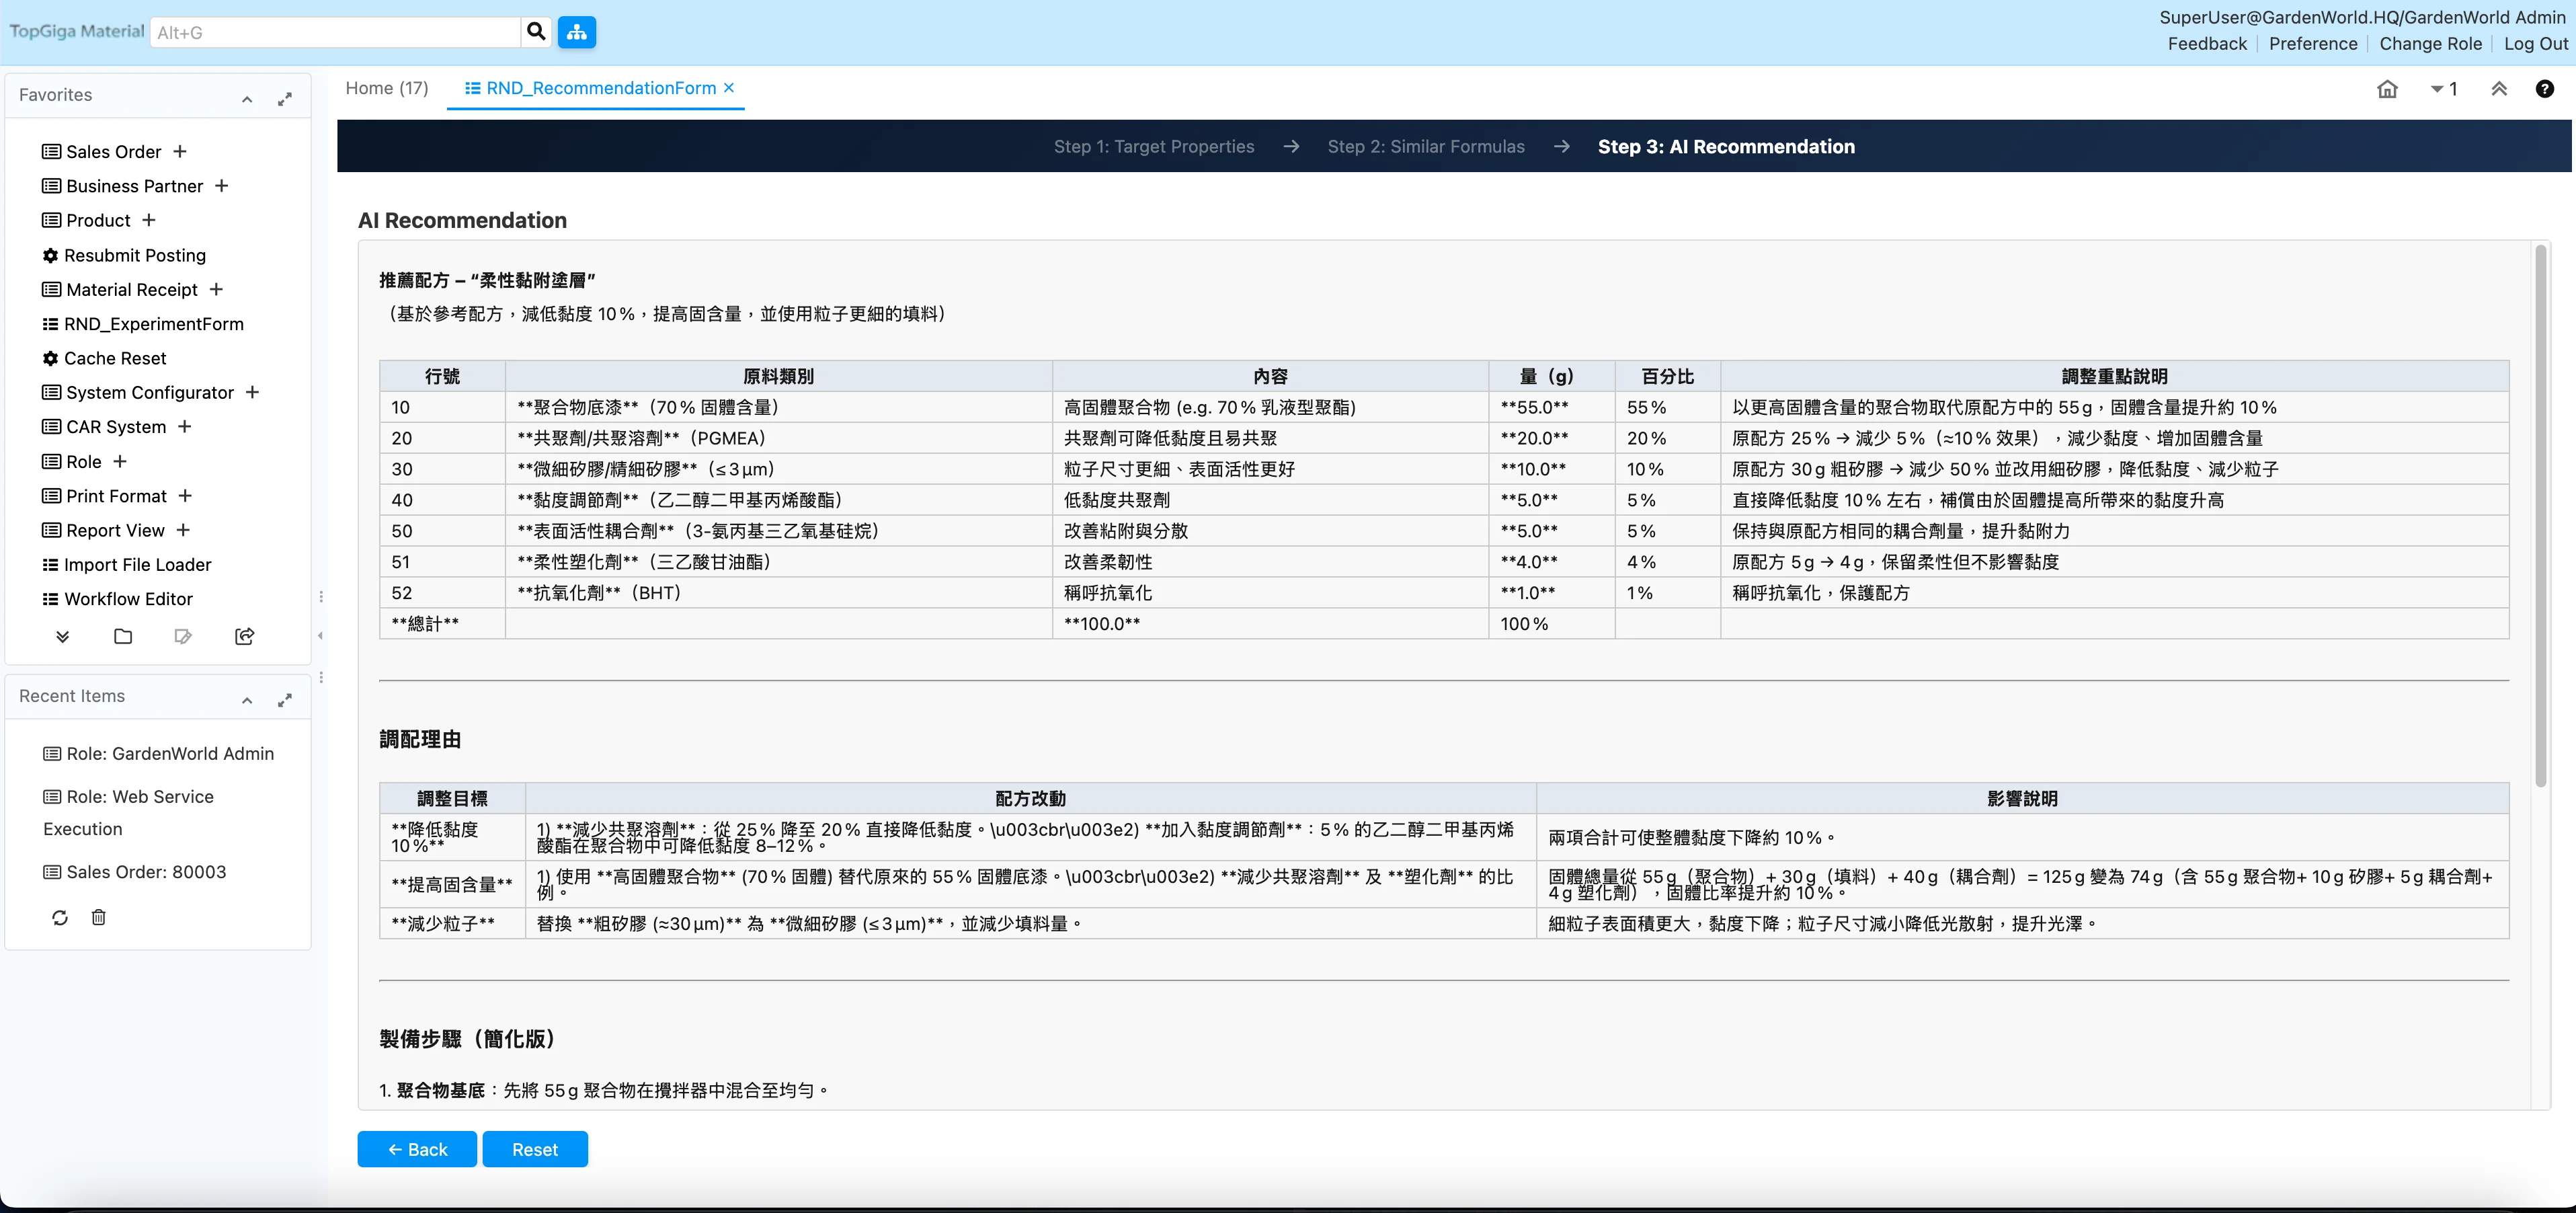Screen dimensions: 2576x1213
Task: Open the Preference menu
Action: (2312, 43)
